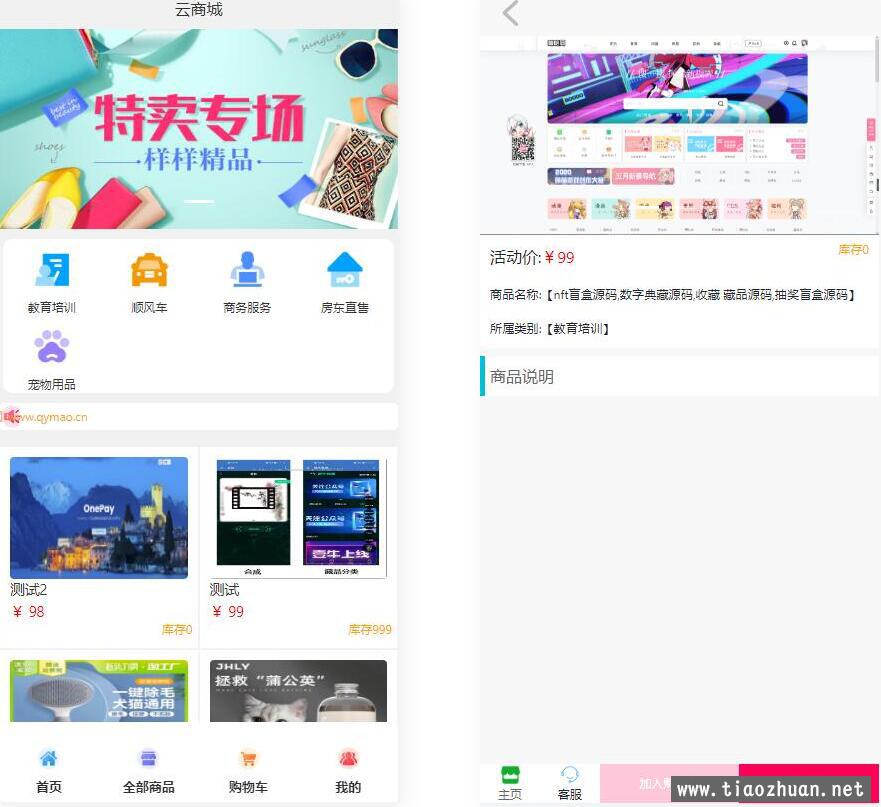
Task: Click the 我的 tab label
Action: point(348,787)
